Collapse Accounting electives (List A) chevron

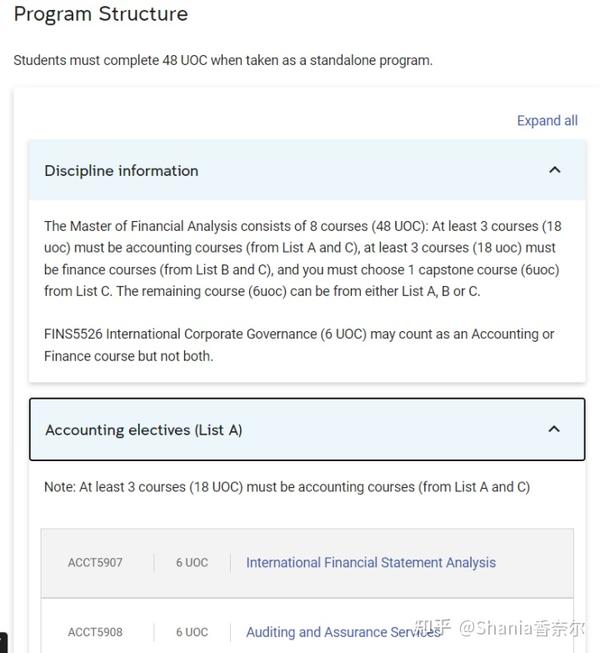[x=554, y=429]
